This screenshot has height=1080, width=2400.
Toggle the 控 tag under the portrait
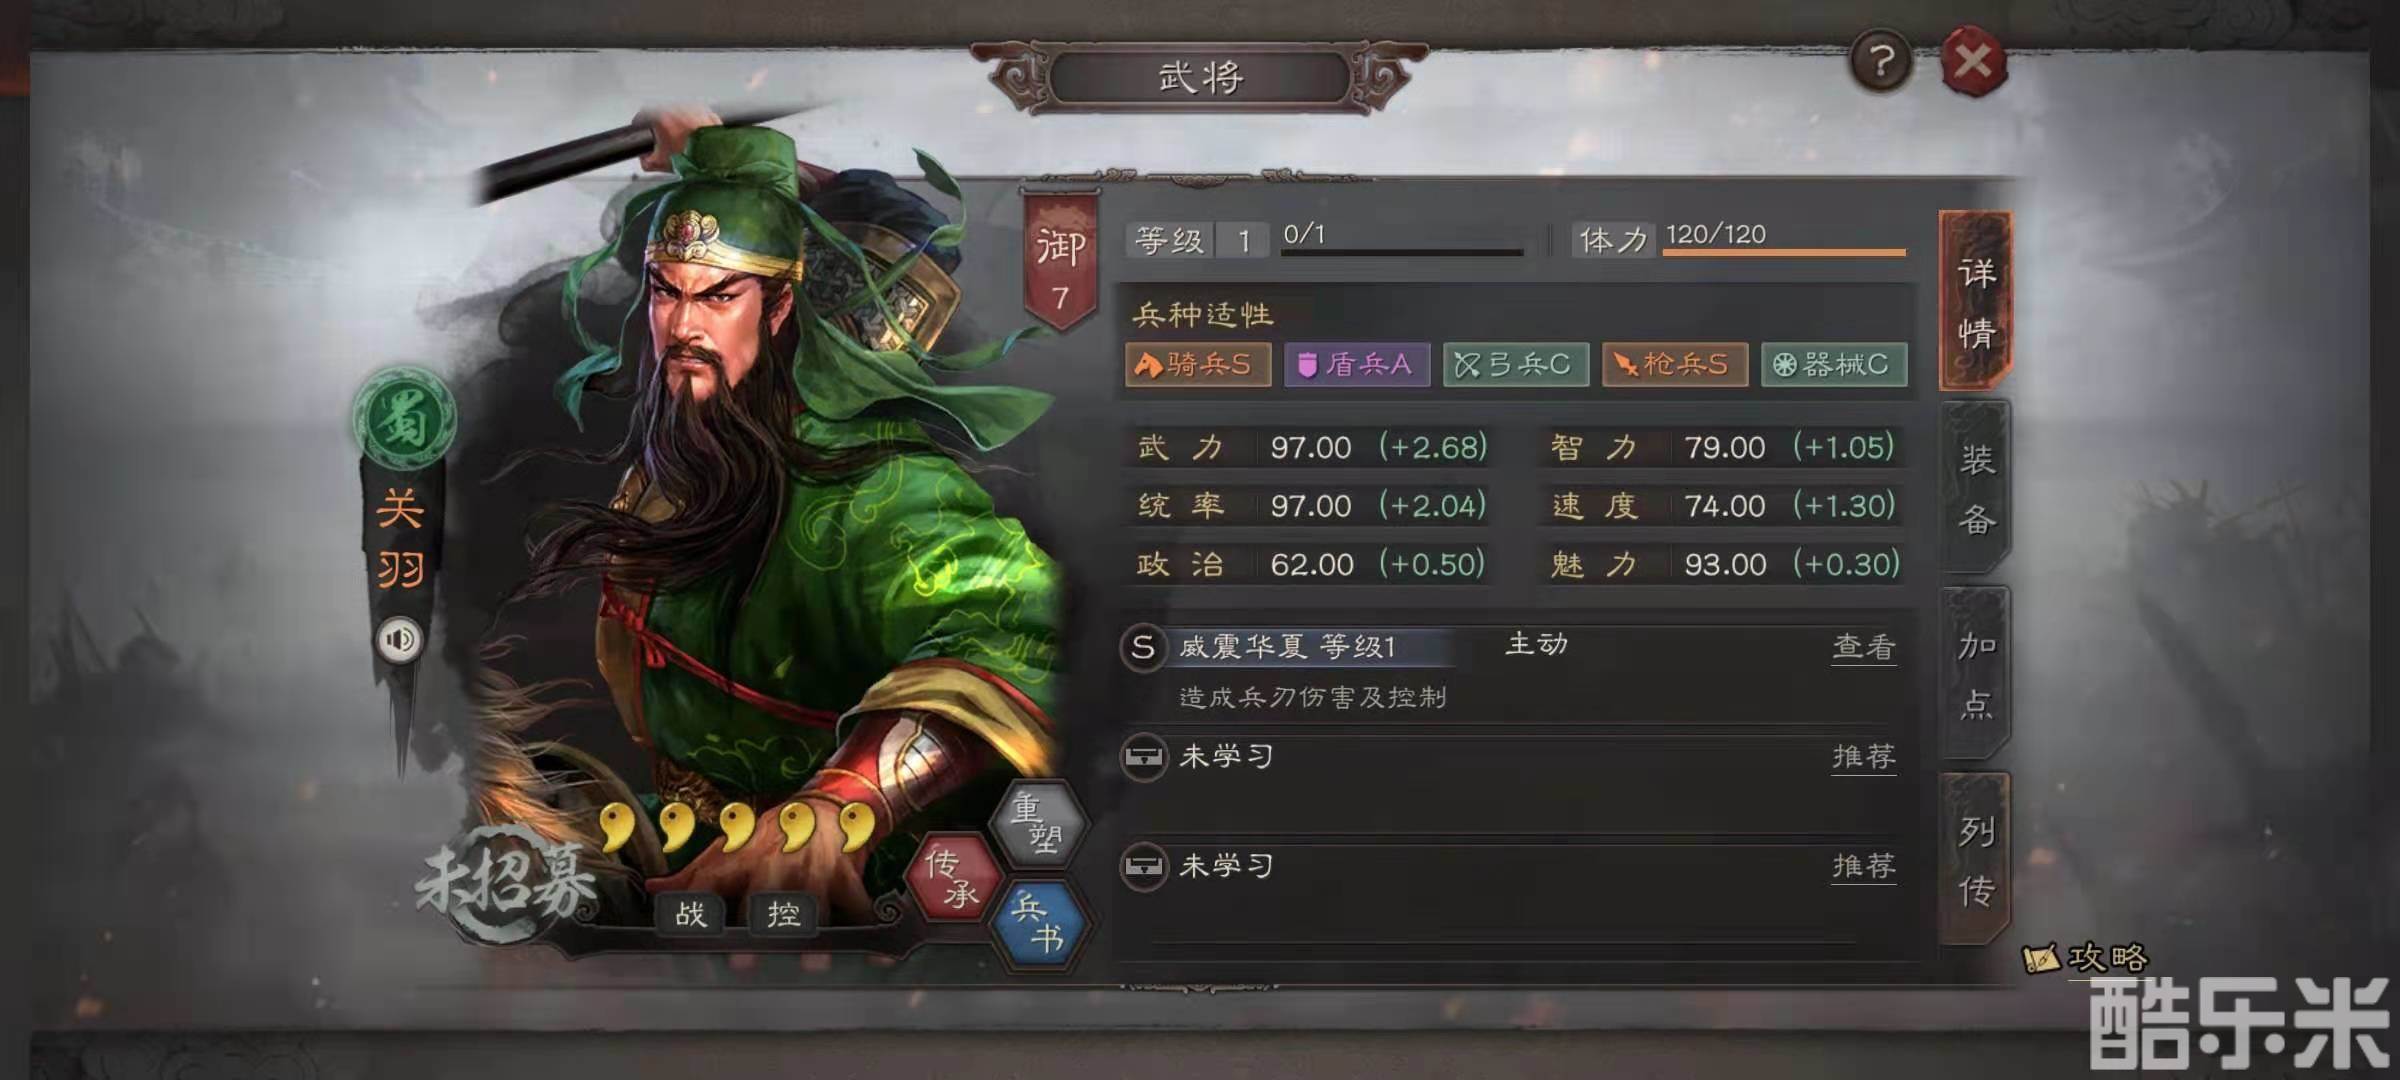tap(783, 913)
